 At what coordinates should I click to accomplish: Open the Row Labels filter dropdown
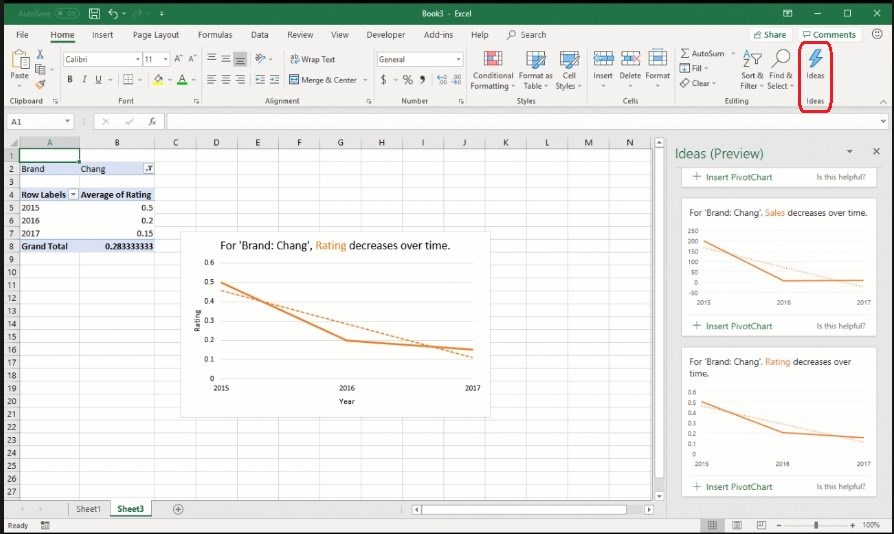pos(73,194)
